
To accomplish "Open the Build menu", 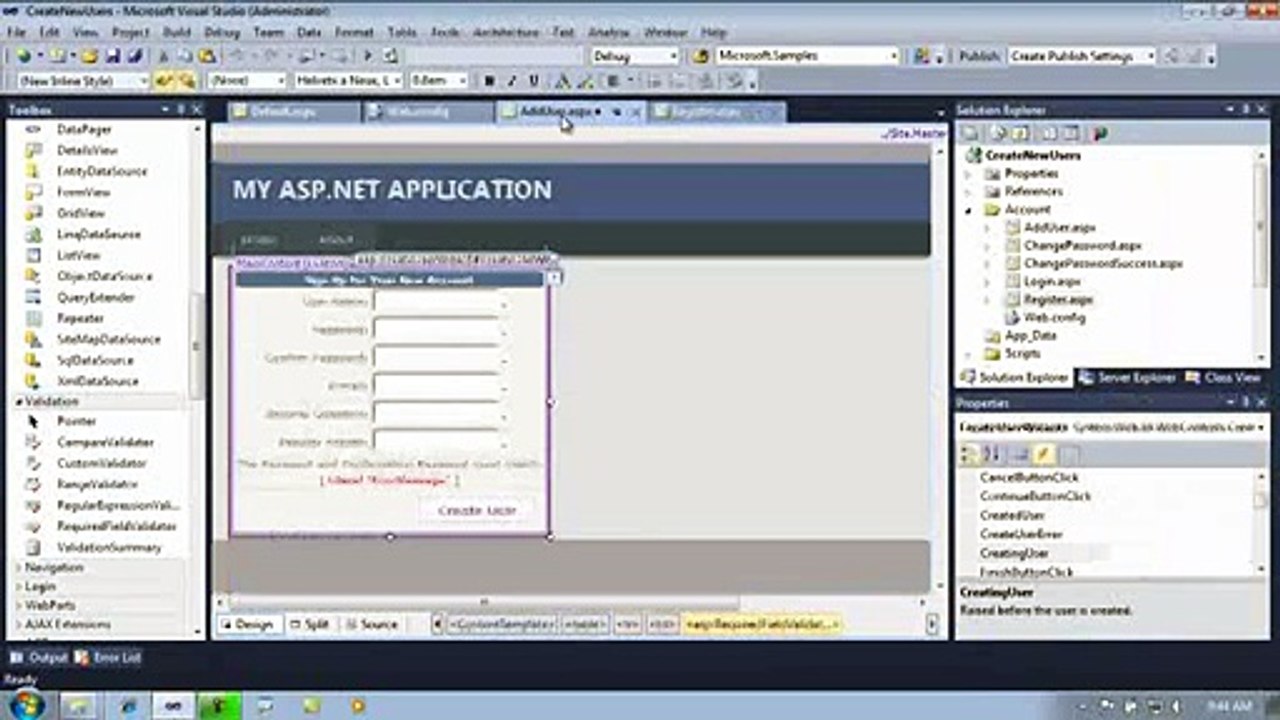I will (176, 32).
